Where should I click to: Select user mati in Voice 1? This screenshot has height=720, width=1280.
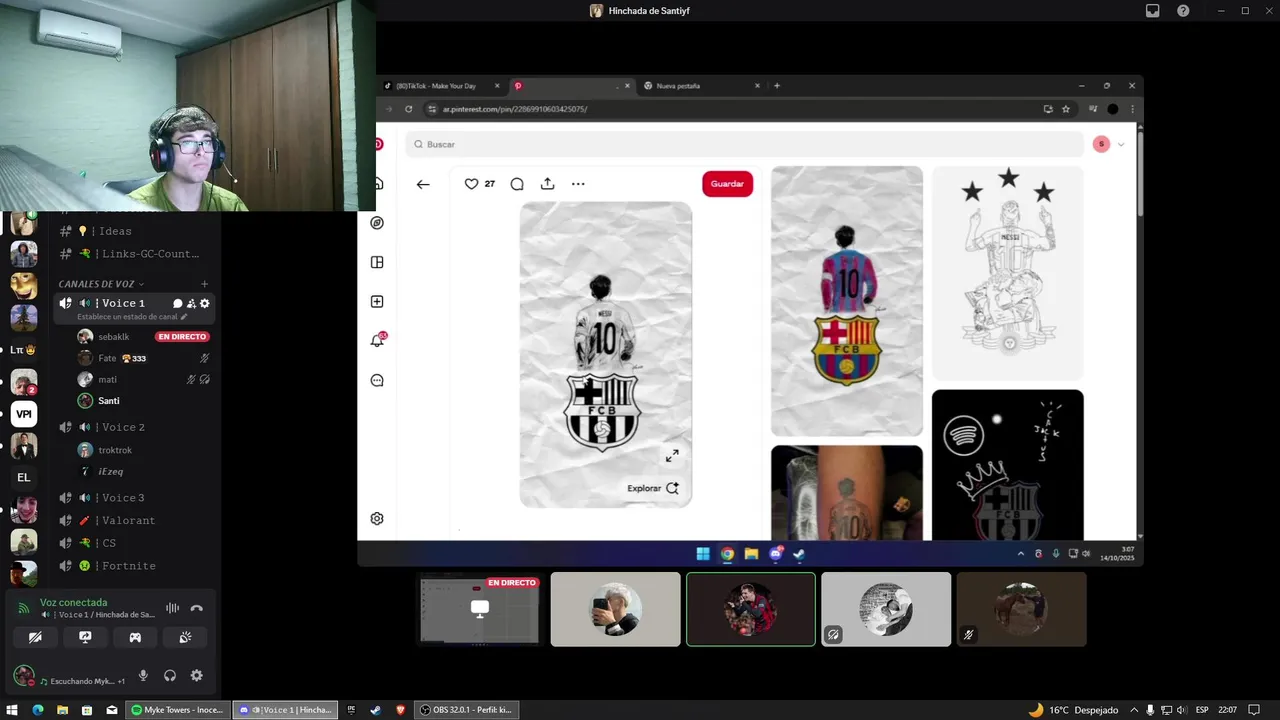point(143,379)
